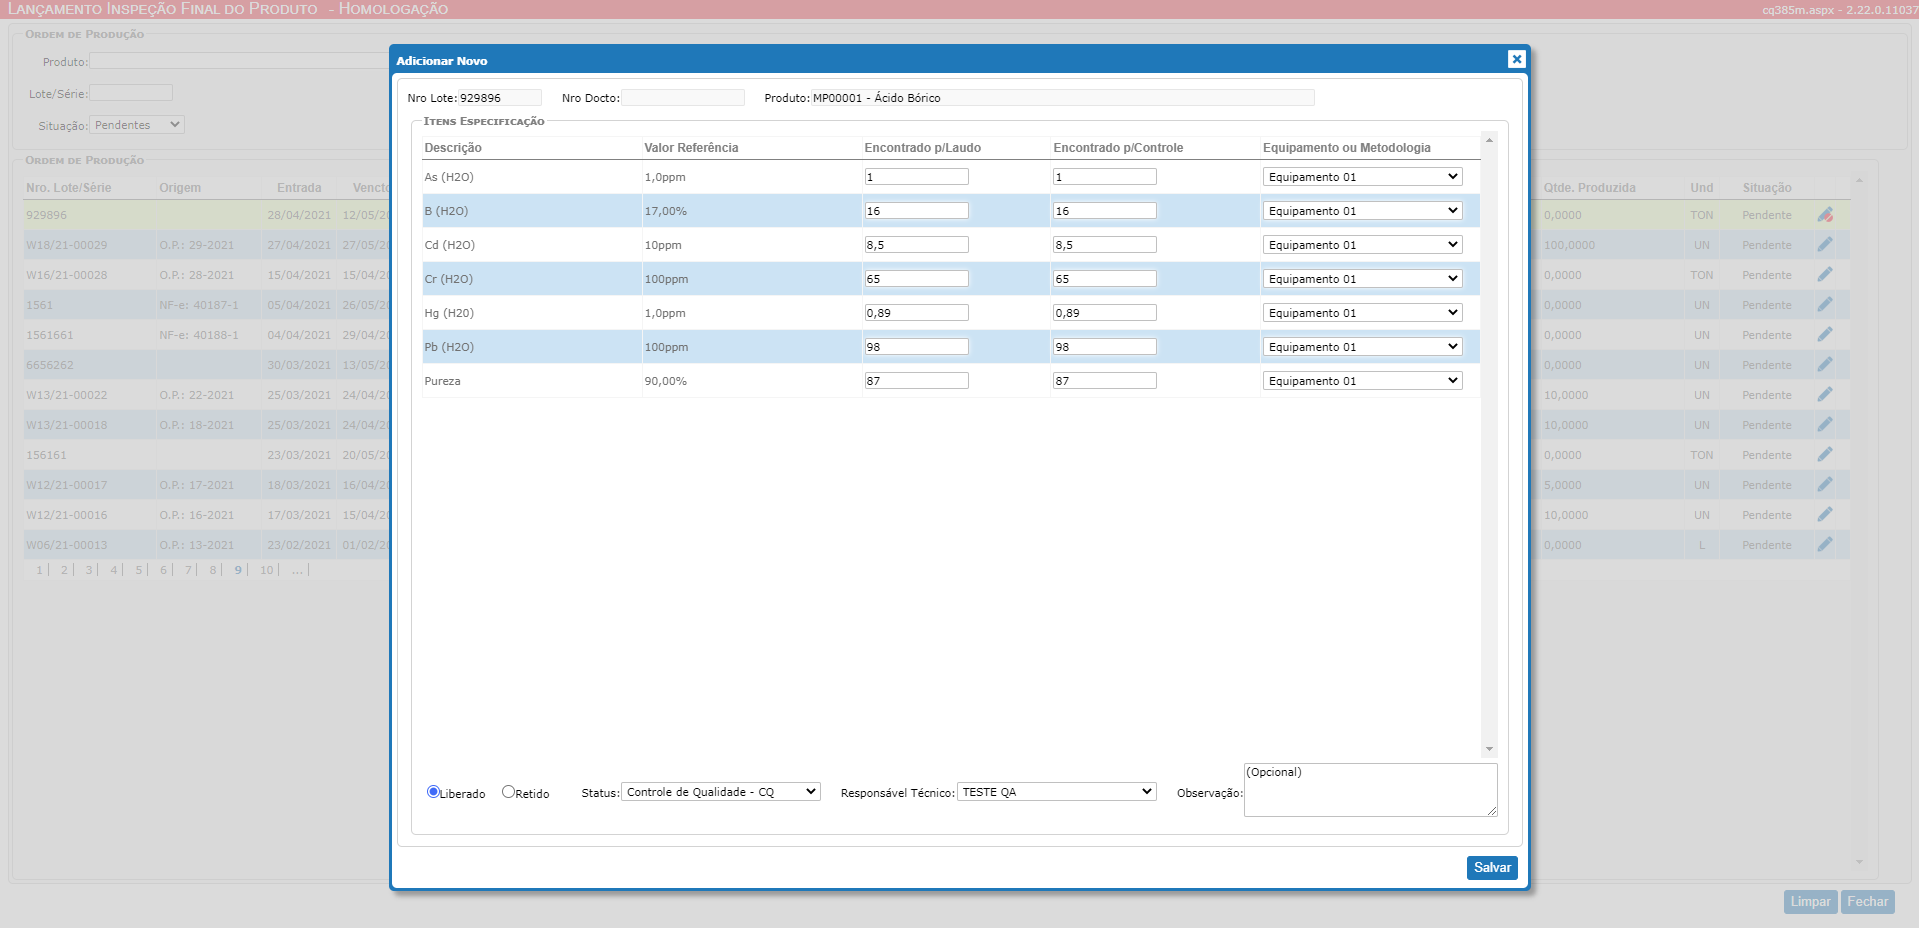Image resolution: width=1919 pixels, height=928 pixels.
Task: Click quantity cell 100,0000
Action: pos(1569,245)
